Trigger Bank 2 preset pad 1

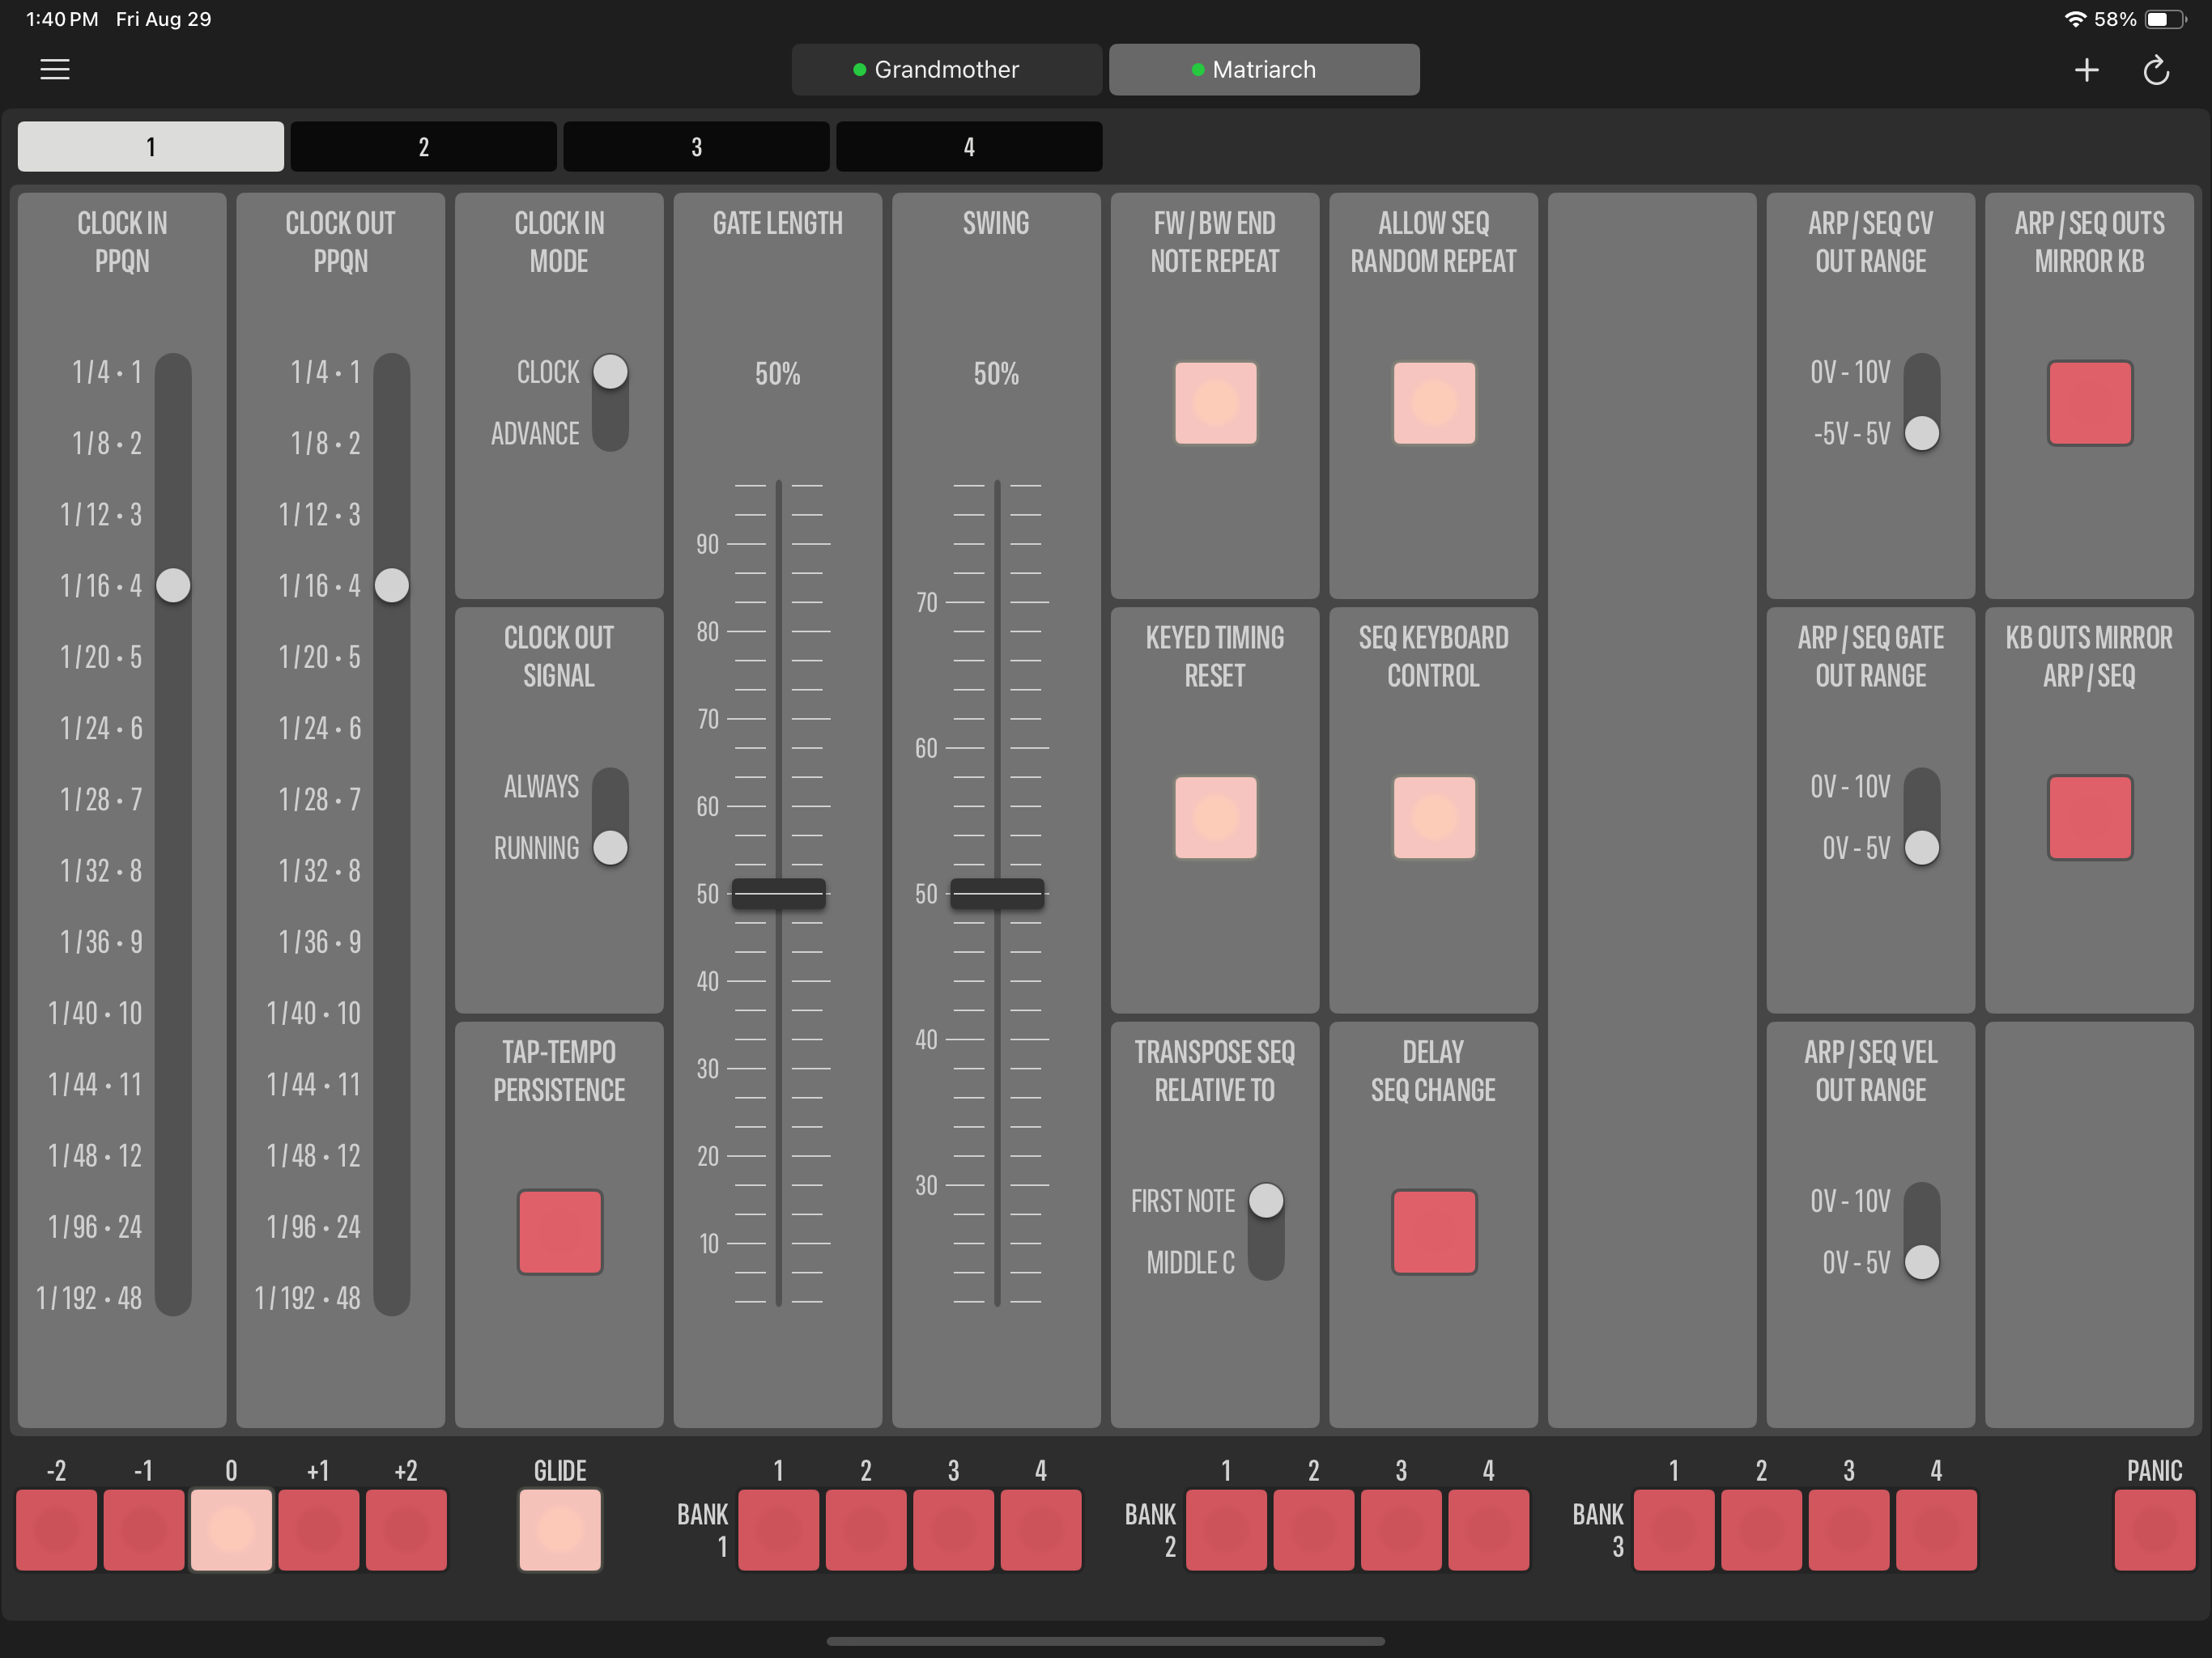tap(1226, 1529)
